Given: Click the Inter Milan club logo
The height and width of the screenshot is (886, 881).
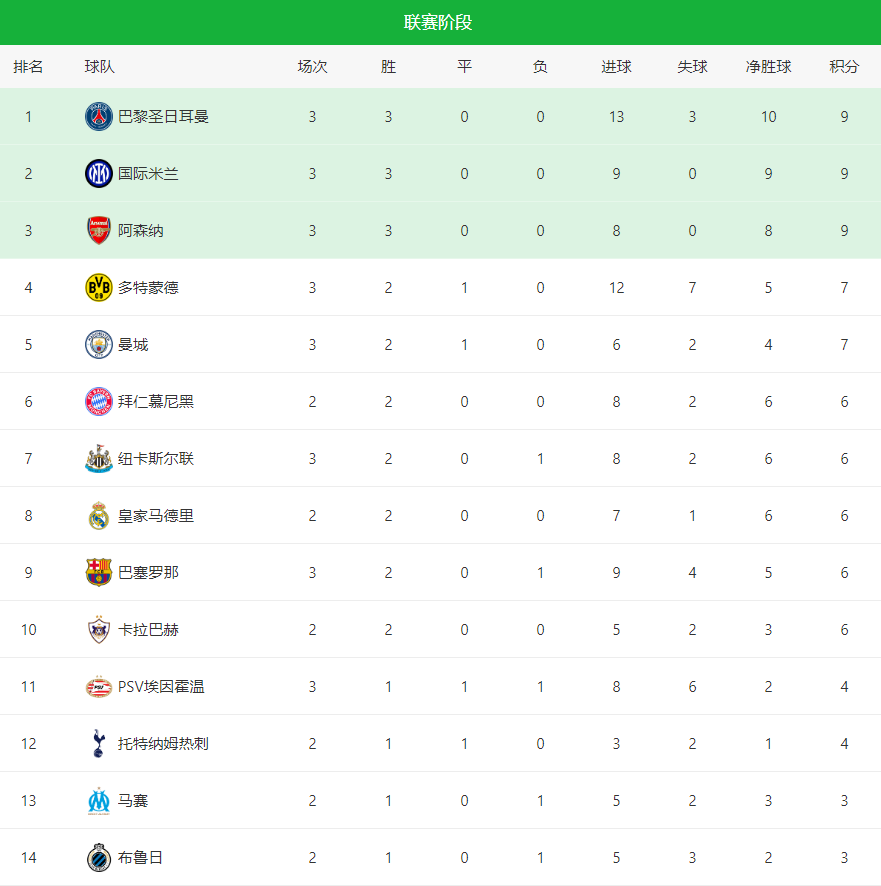Looking at the screenshot, I should 98,173.
